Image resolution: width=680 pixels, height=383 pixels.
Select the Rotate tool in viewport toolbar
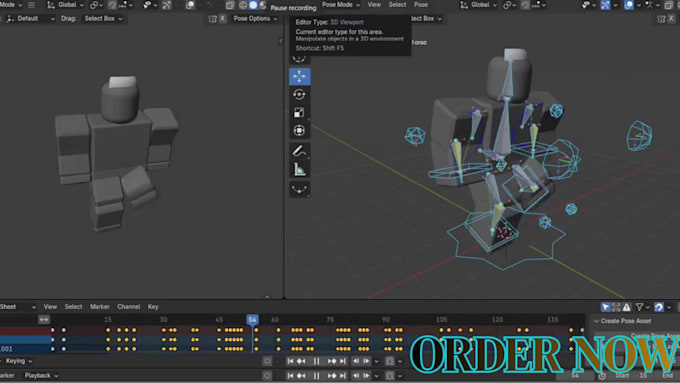[299, 95]
